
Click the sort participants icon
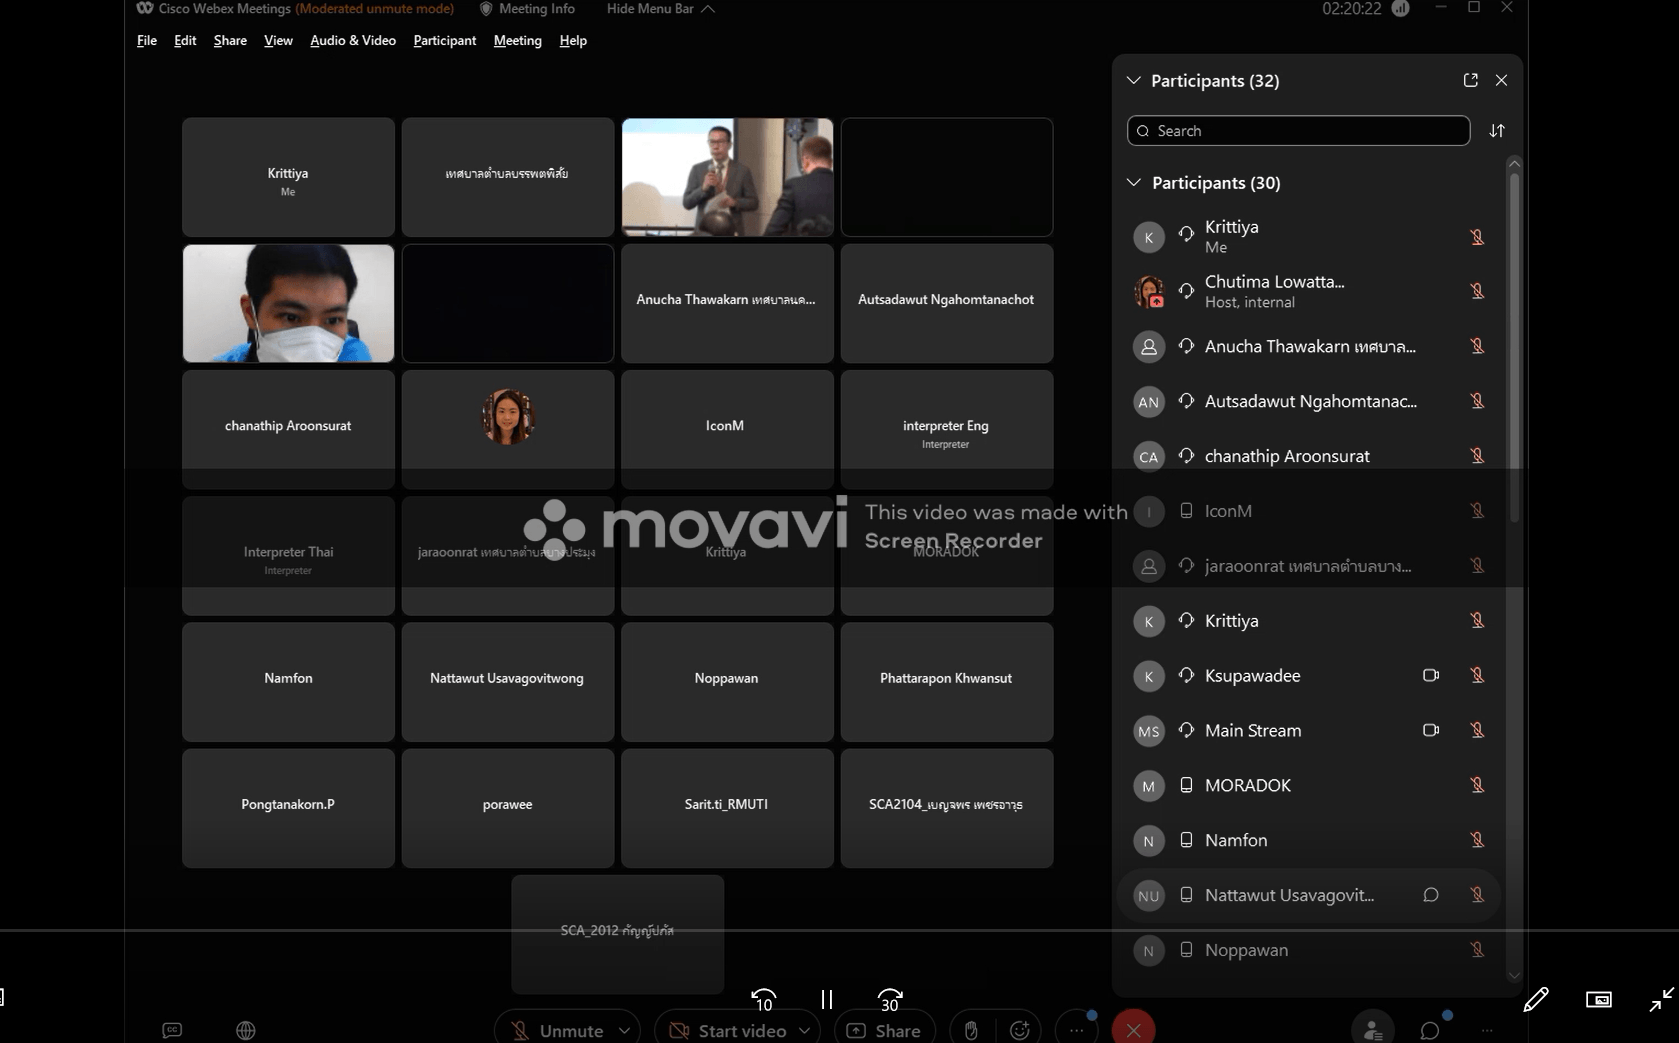pyautogui.click(x=1497, y=131)
